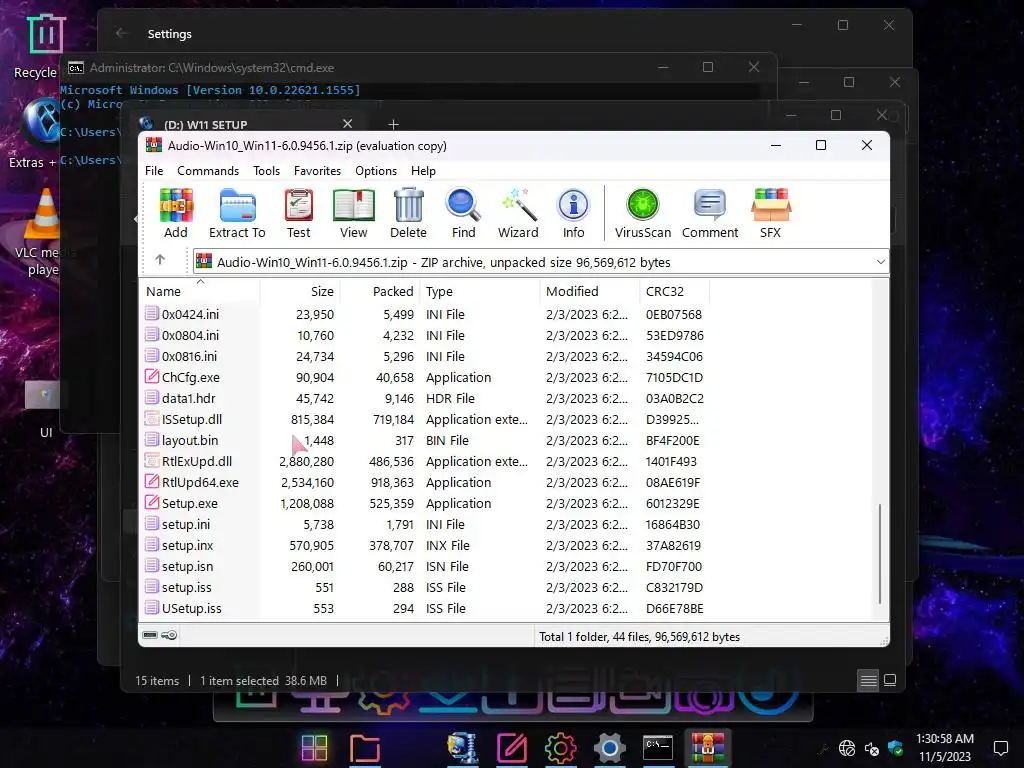
Task: Click the WinRAR file list vertical scrollbar
Action: click(880, 554)
